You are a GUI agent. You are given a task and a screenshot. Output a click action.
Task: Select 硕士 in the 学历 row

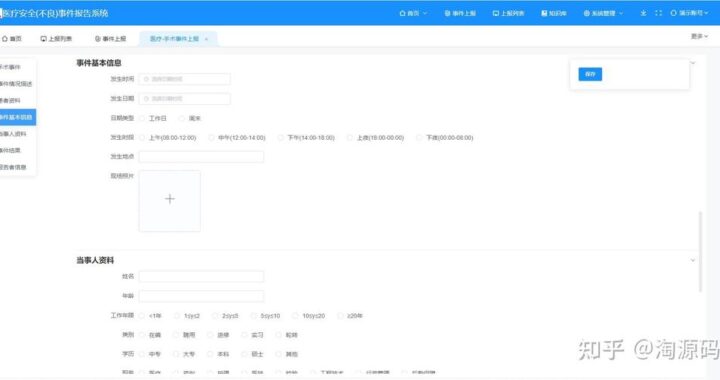tap(245, 354)
